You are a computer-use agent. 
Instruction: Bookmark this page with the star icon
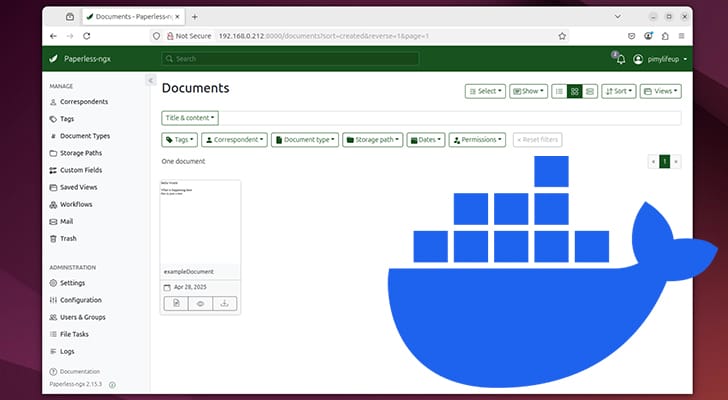click(562, 36)
